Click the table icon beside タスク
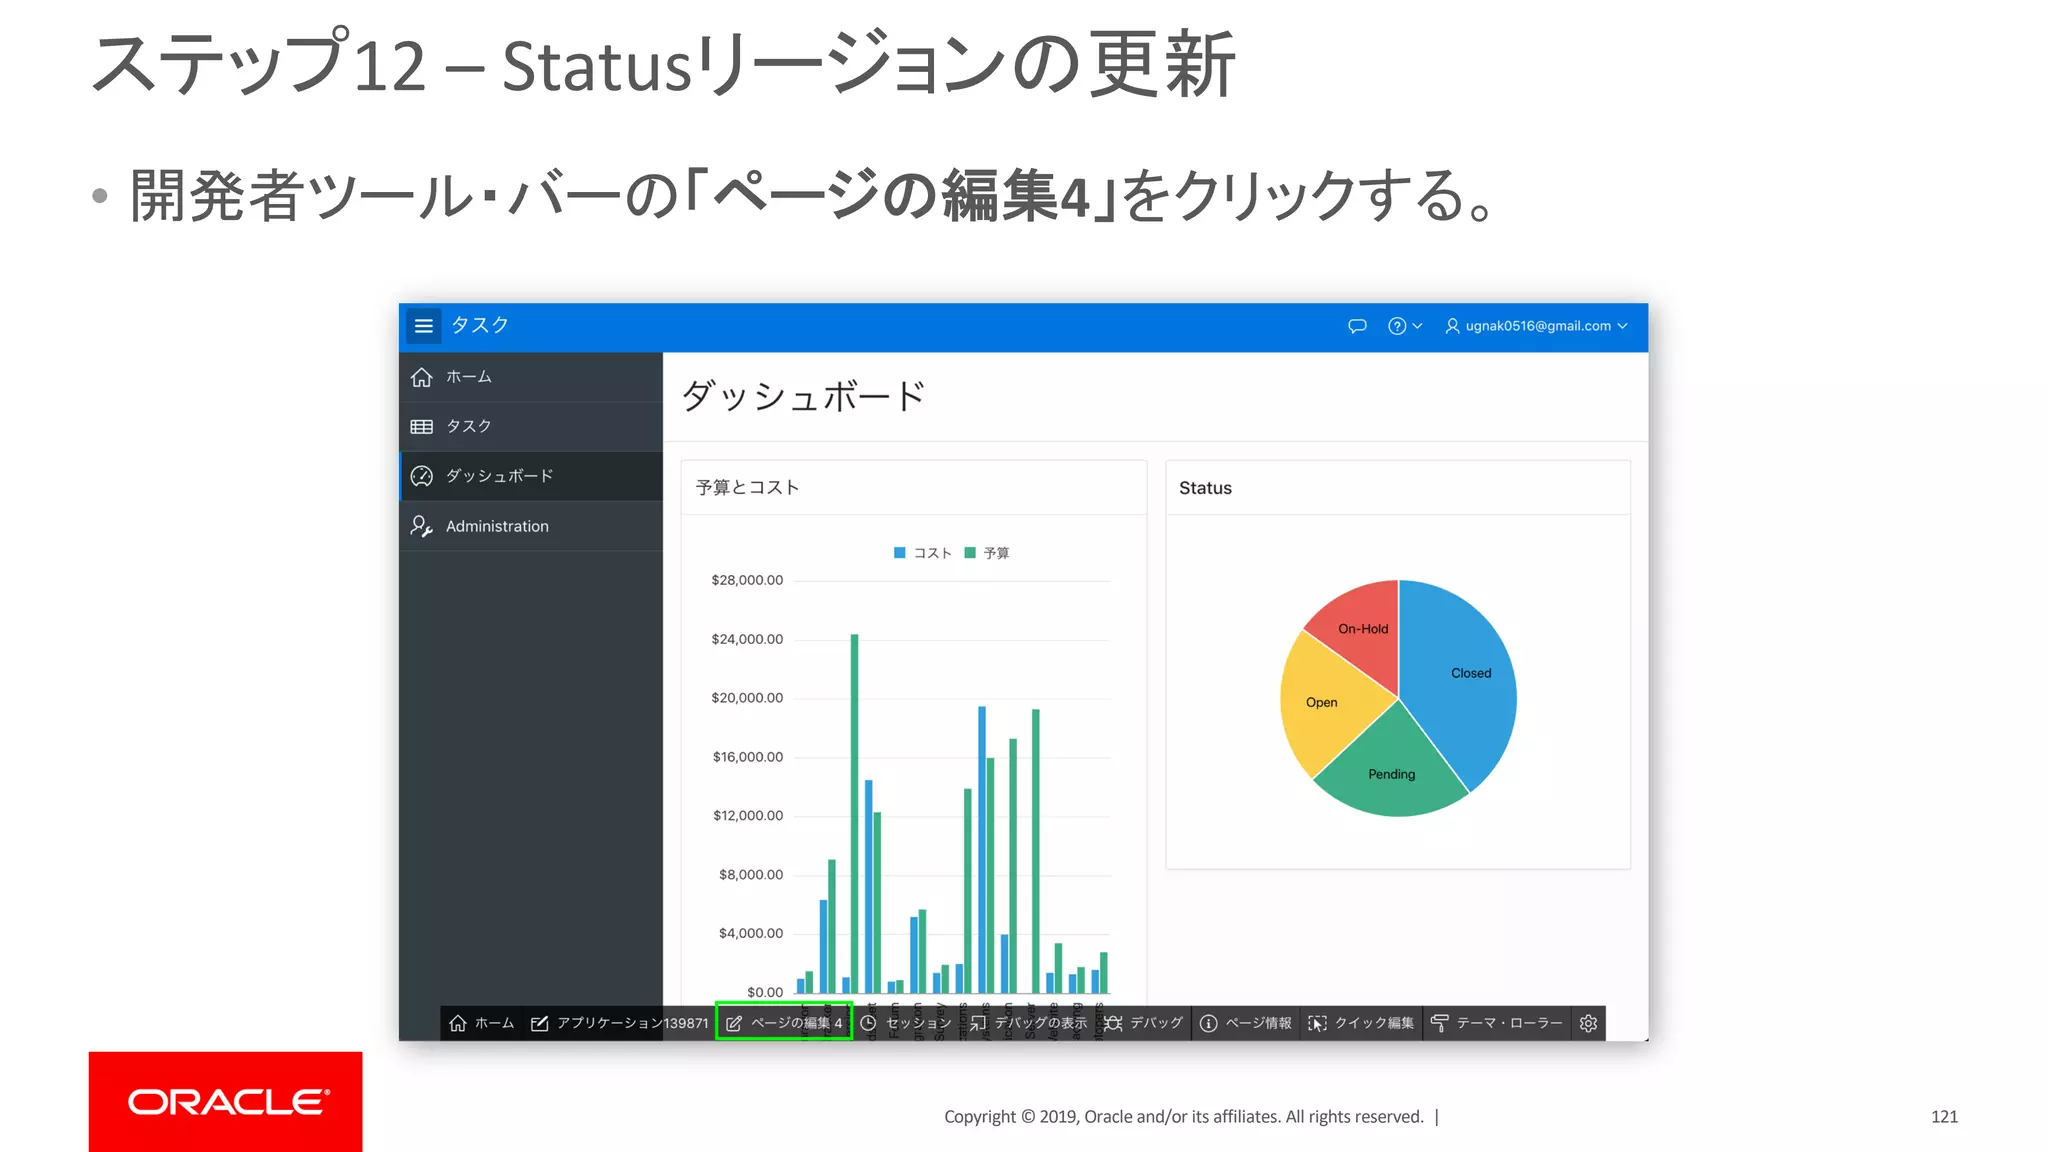 [x=422, y=427]
